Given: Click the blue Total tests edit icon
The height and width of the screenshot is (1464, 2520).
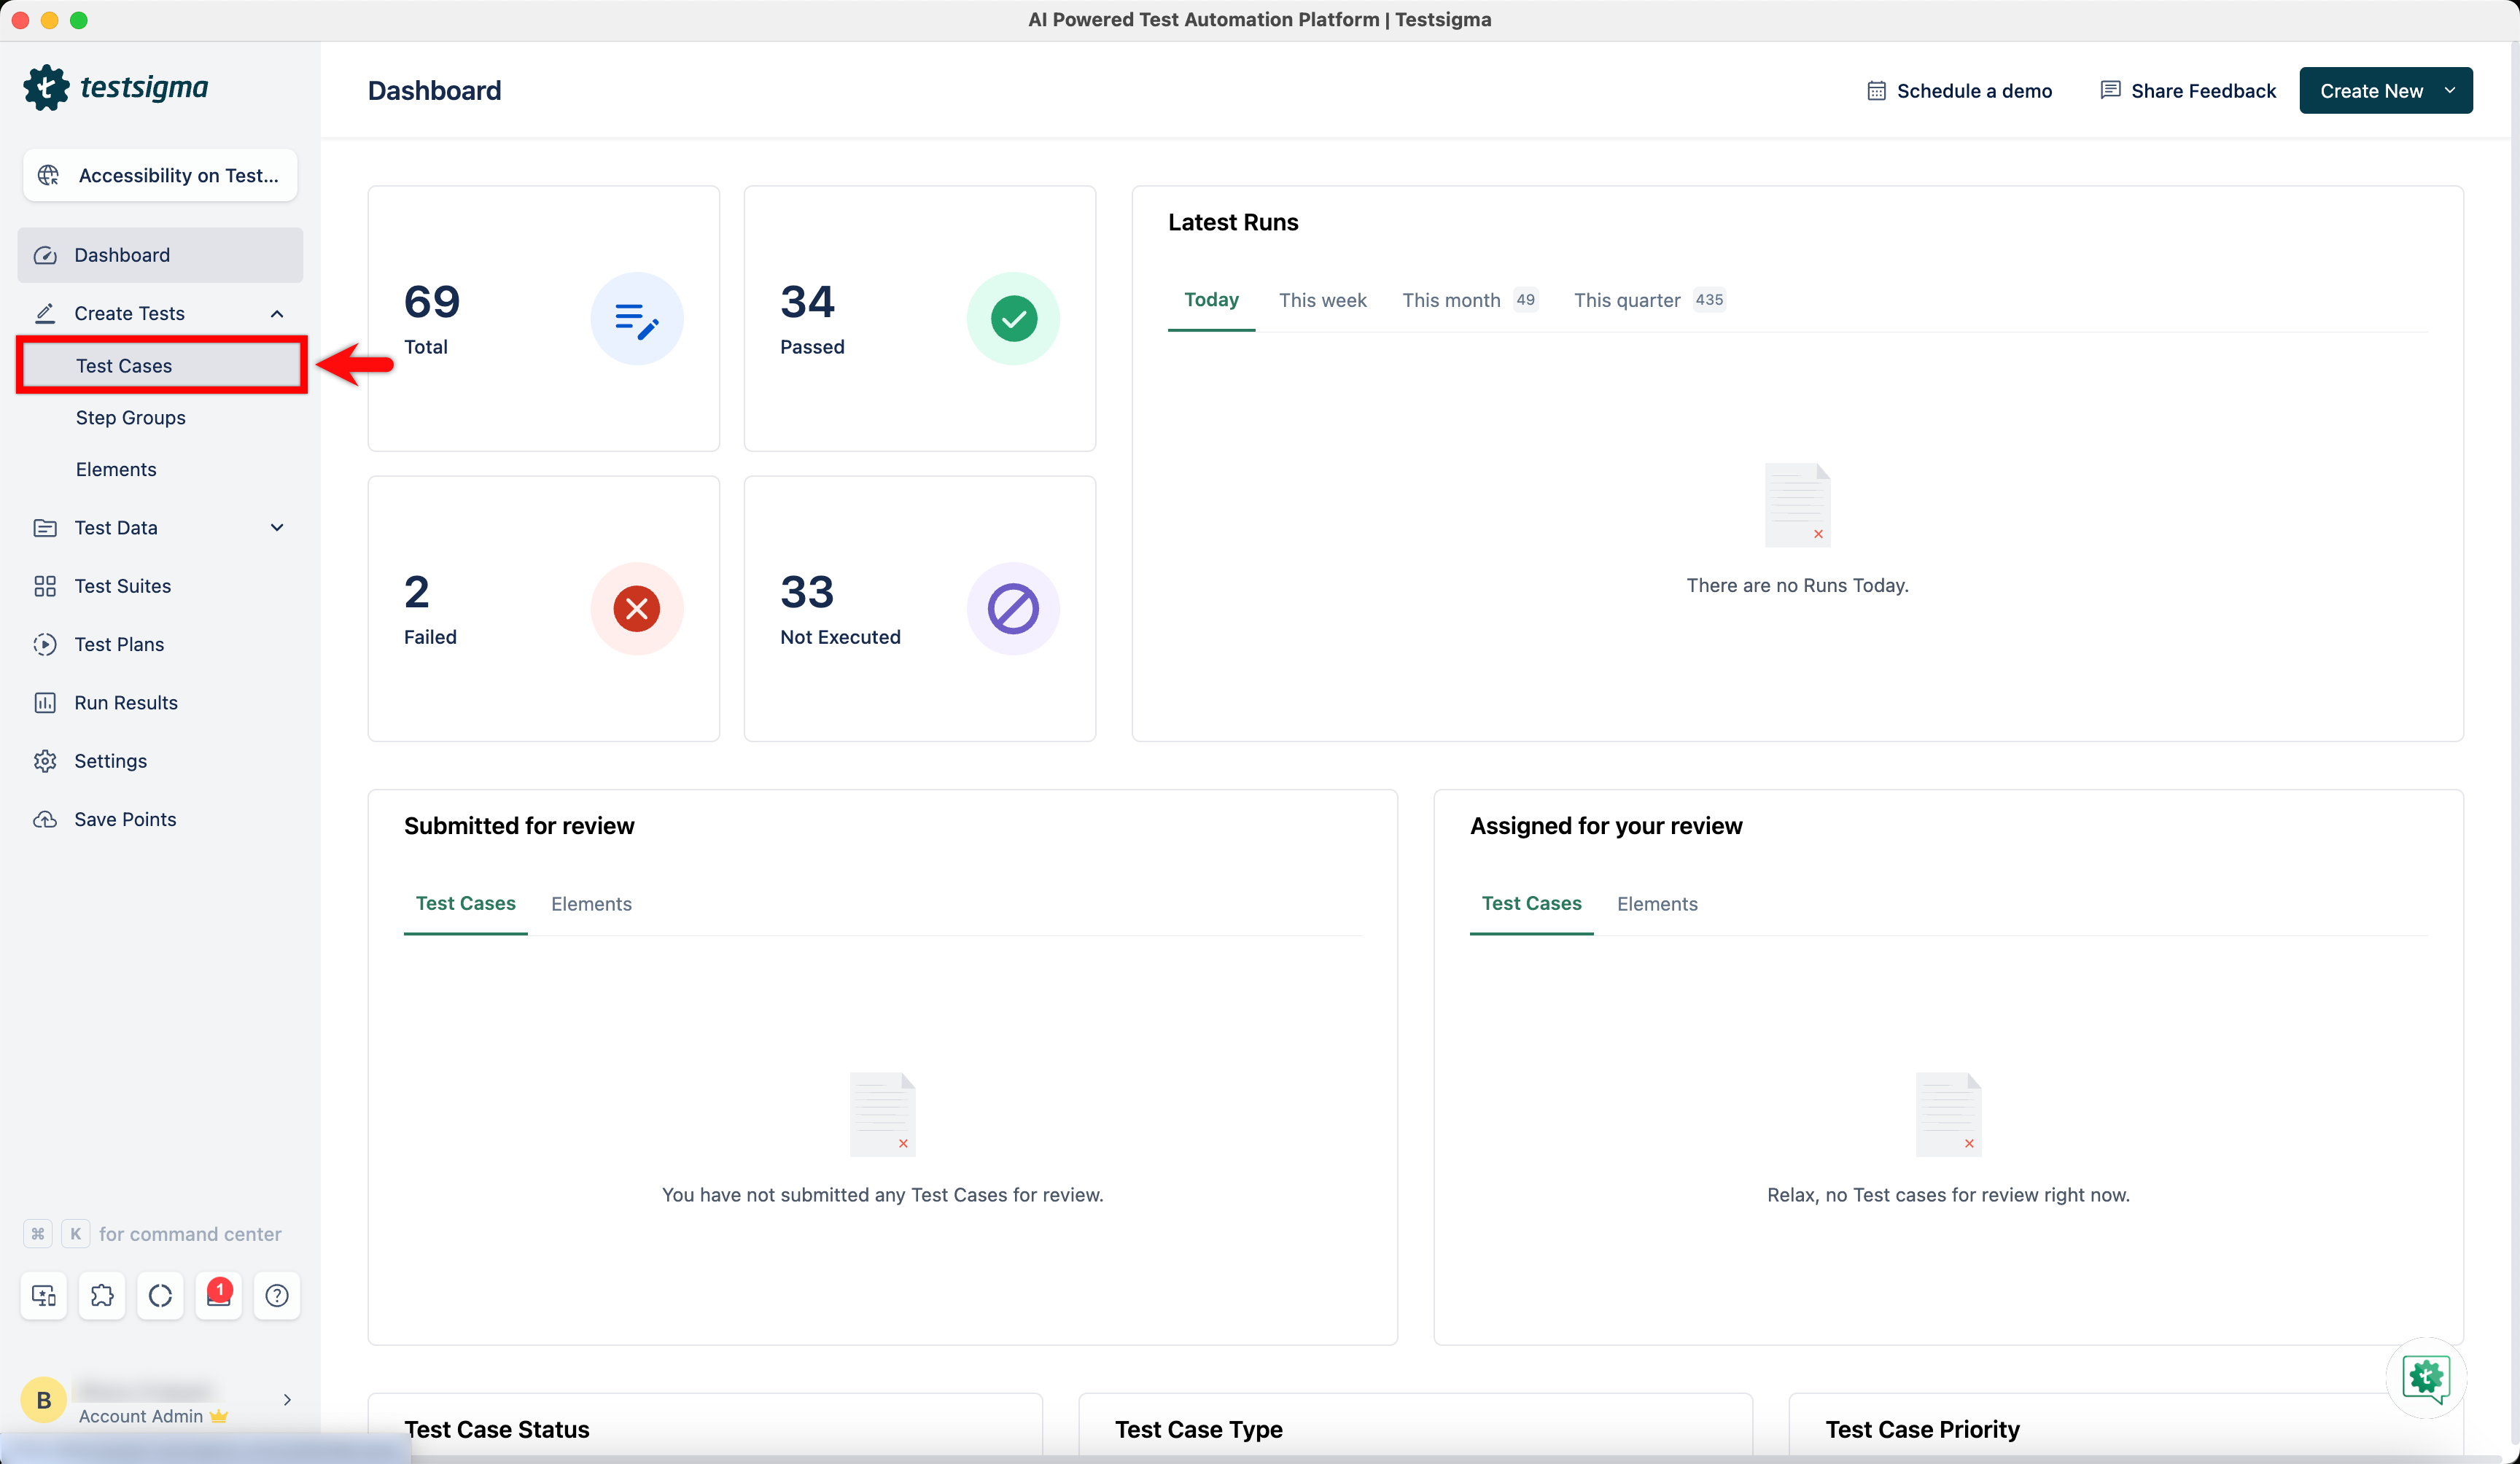Looking at the screenshot, I should coord(636,319).
